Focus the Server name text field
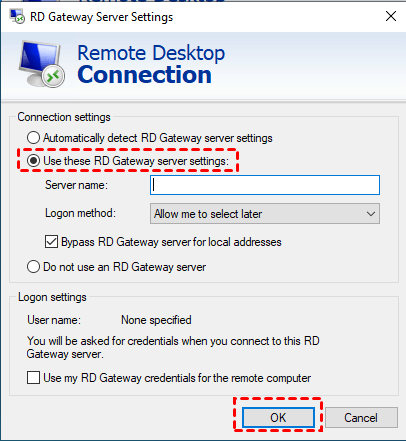Viewport: 406px width, 441px height. tap(265, 185)
